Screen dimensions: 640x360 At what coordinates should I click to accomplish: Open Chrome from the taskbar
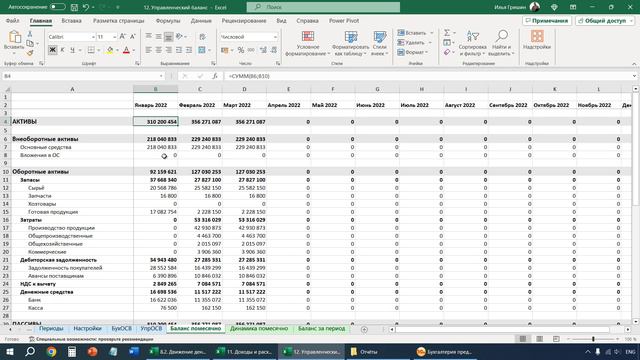click(51, 351)
